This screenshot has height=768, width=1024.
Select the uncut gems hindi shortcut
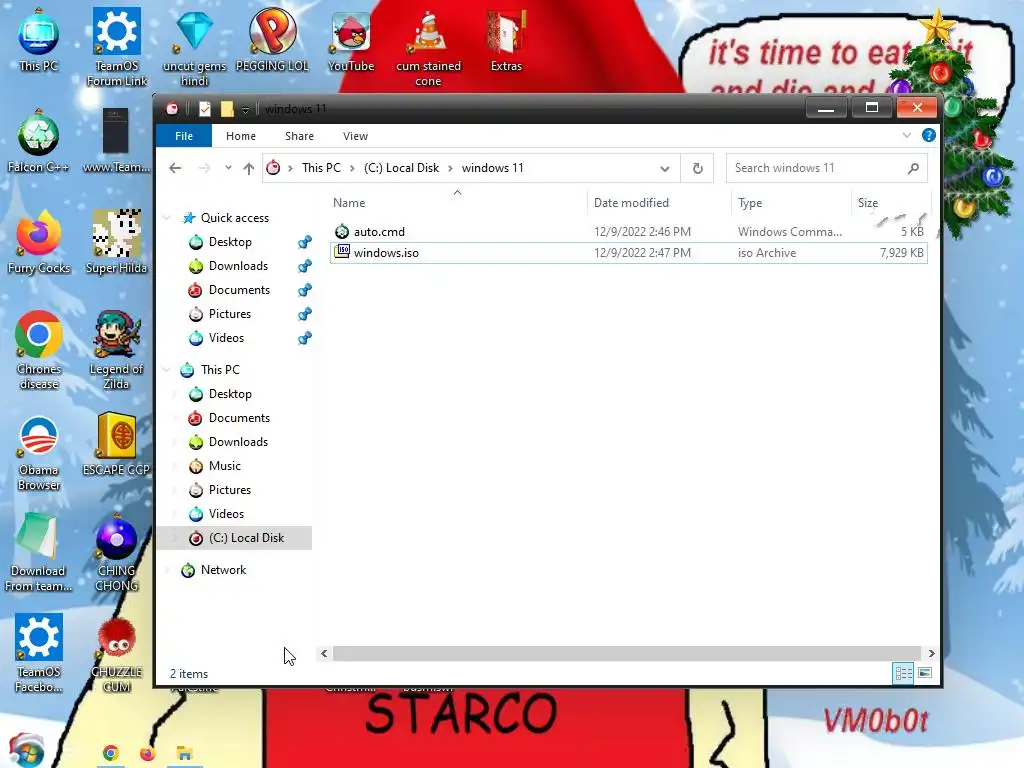(x=194, y=48)
